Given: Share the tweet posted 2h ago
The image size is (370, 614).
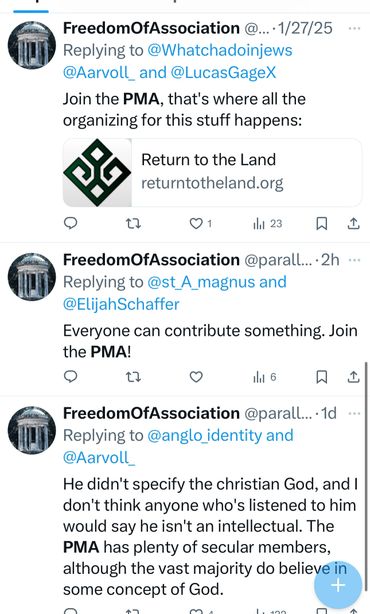Looking at the screenshot, I should point(353,377).
